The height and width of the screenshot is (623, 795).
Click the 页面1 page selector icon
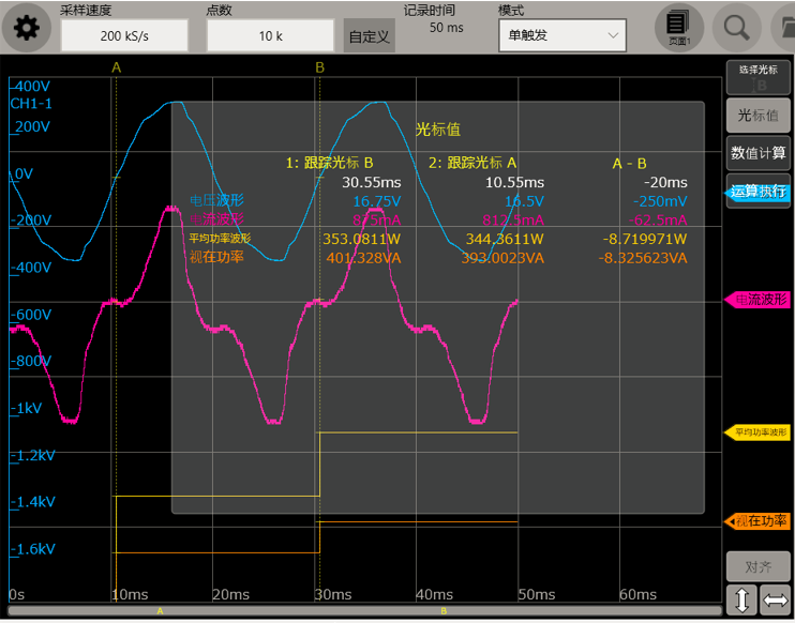pyautogui.click(x=679, y=27)
